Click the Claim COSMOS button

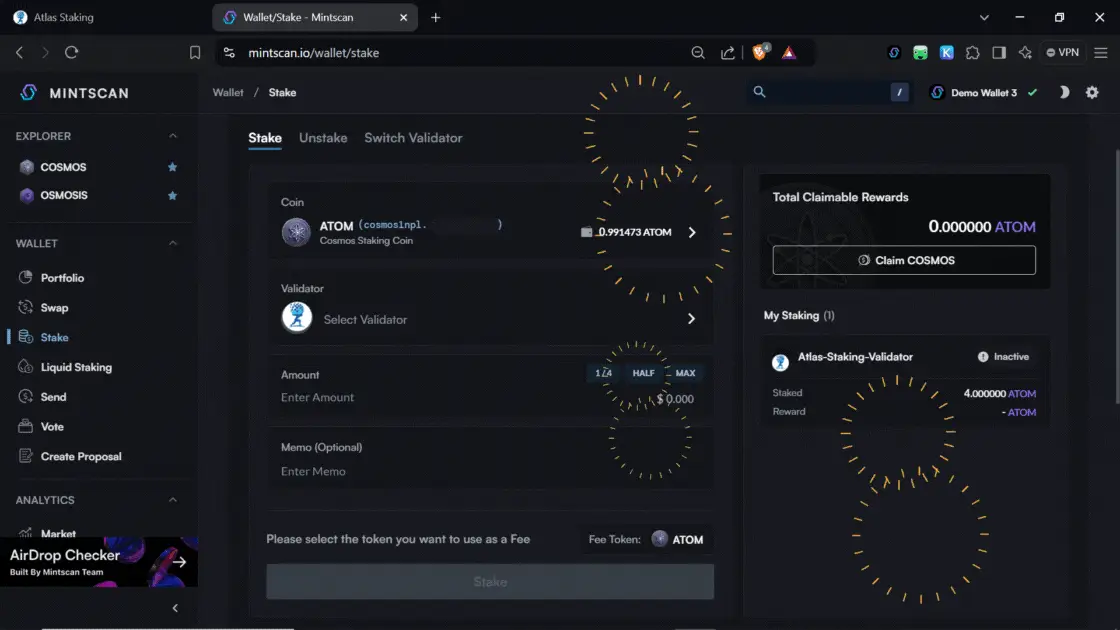[904, 260]
